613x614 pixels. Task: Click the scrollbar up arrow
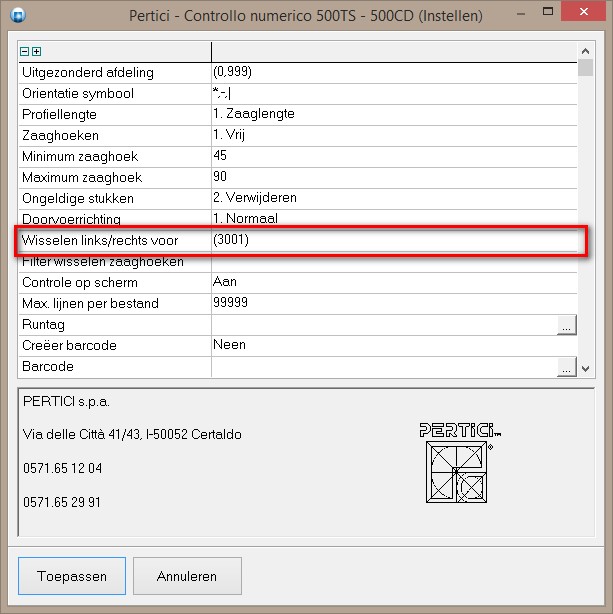586,51
